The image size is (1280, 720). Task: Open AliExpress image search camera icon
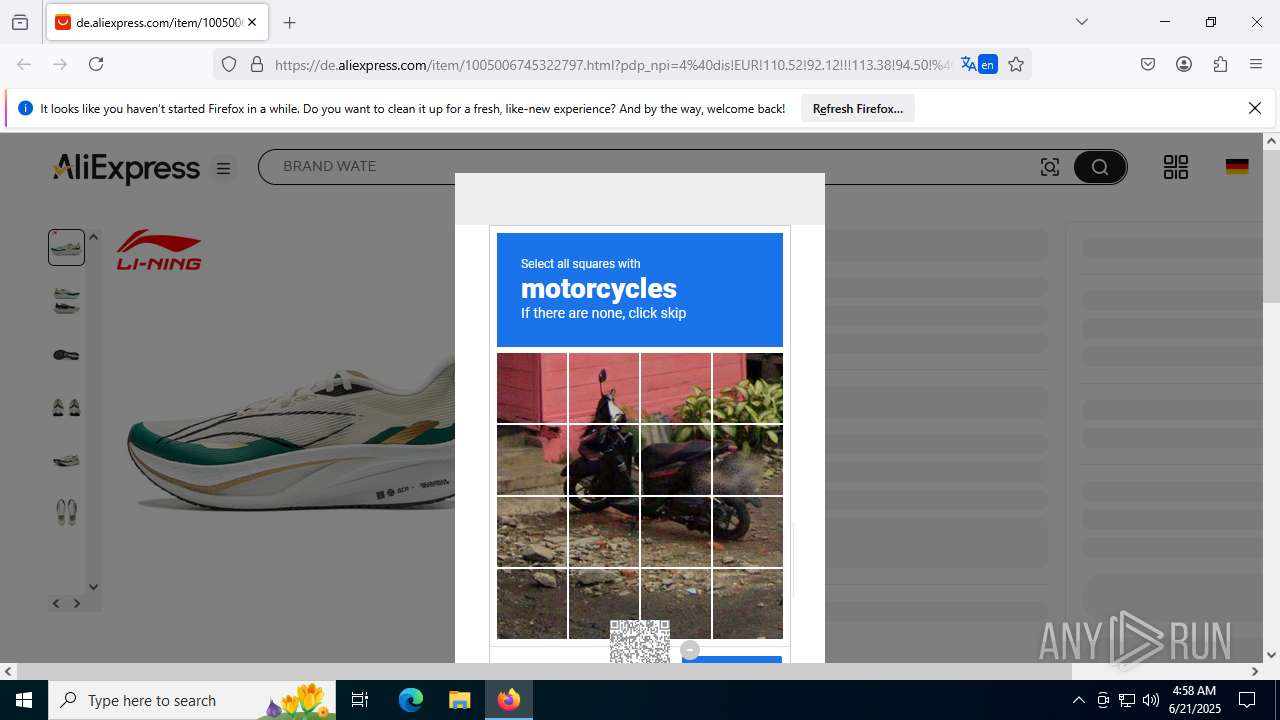click(1050, 167)
